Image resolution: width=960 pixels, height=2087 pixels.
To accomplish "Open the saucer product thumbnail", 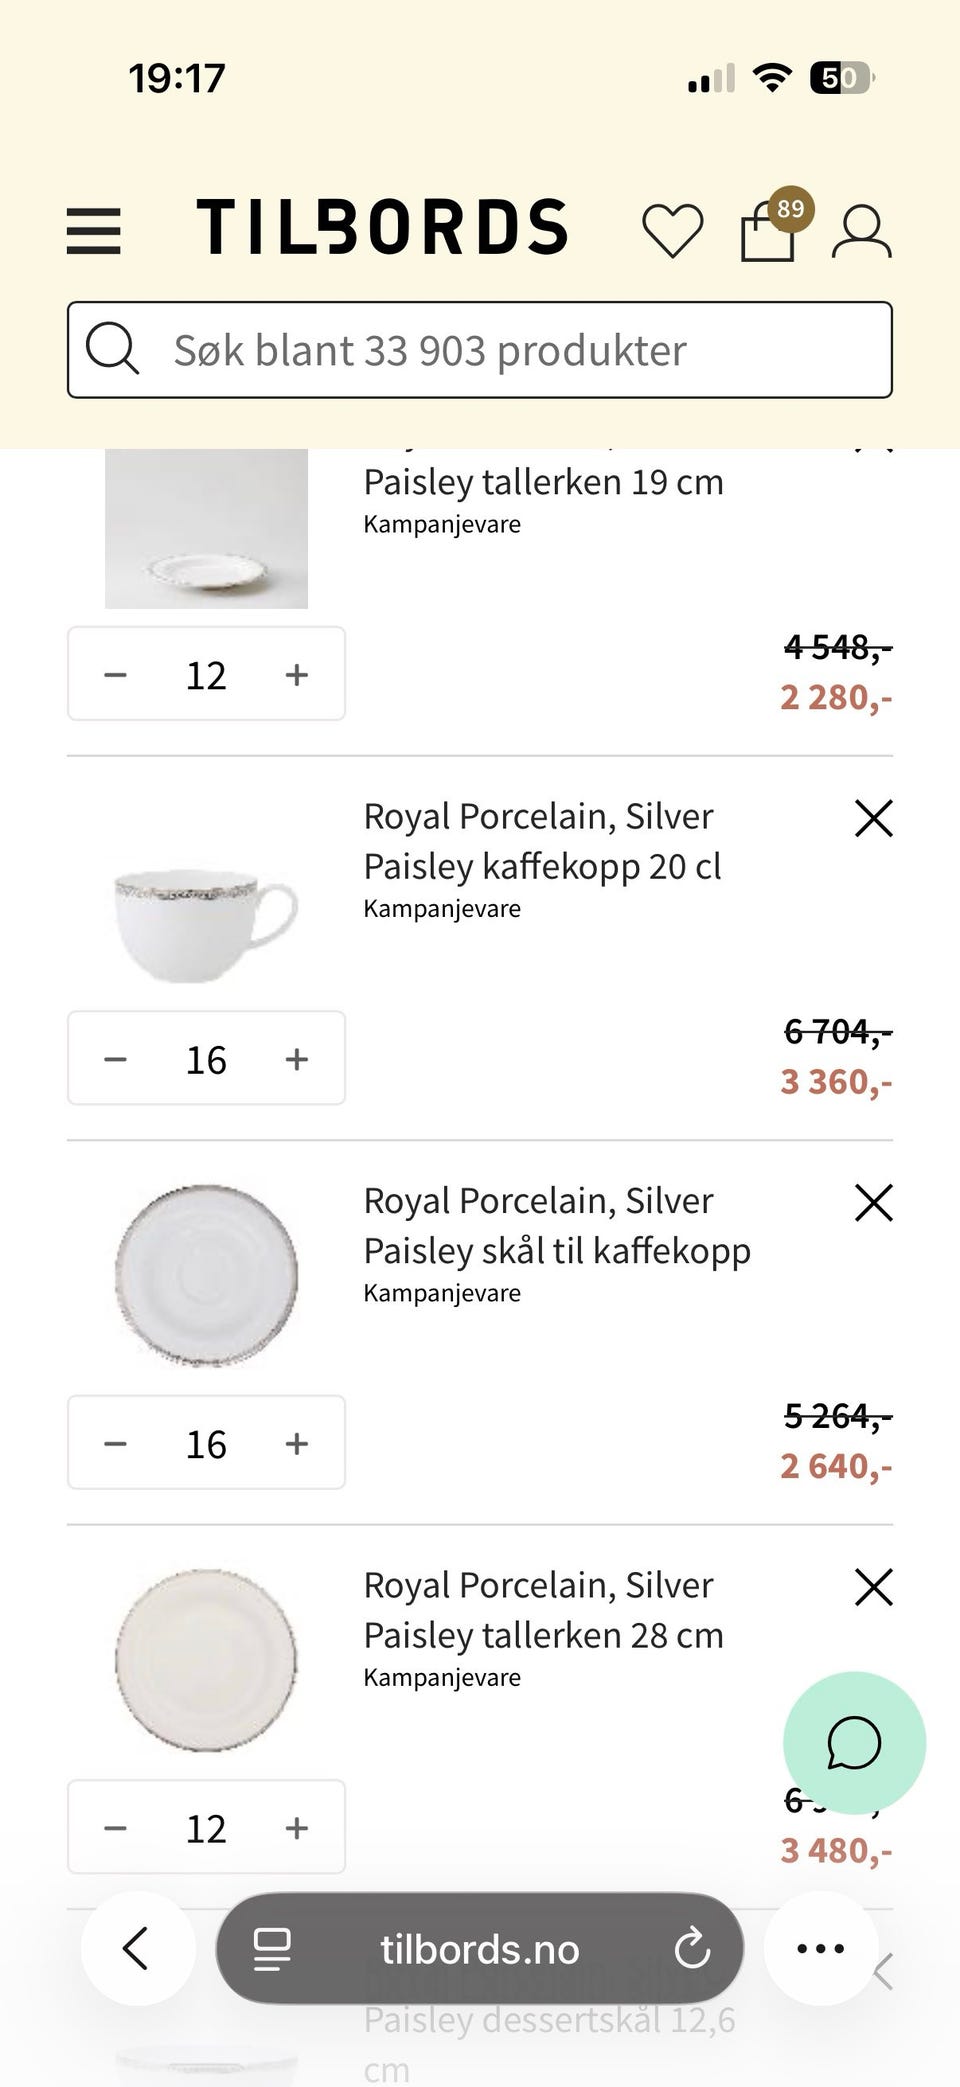I will click(206, 1276).
